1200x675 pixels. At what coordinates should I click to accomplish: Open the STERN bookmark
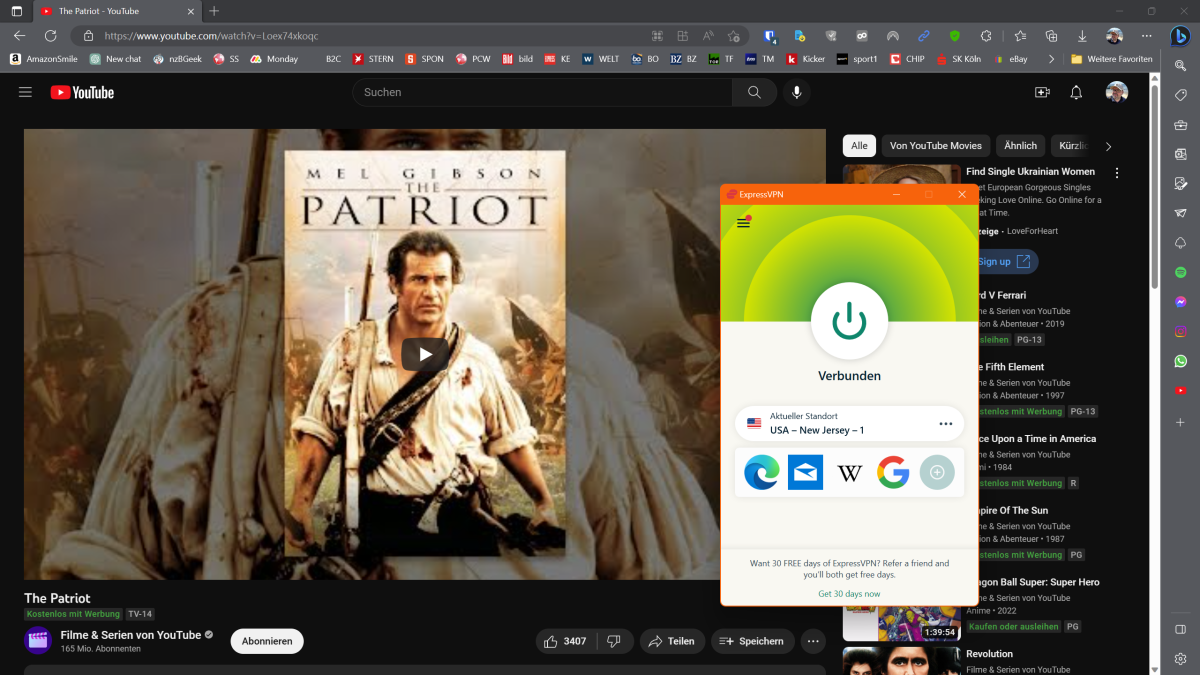pyautogui.click(x=372, y=59)
